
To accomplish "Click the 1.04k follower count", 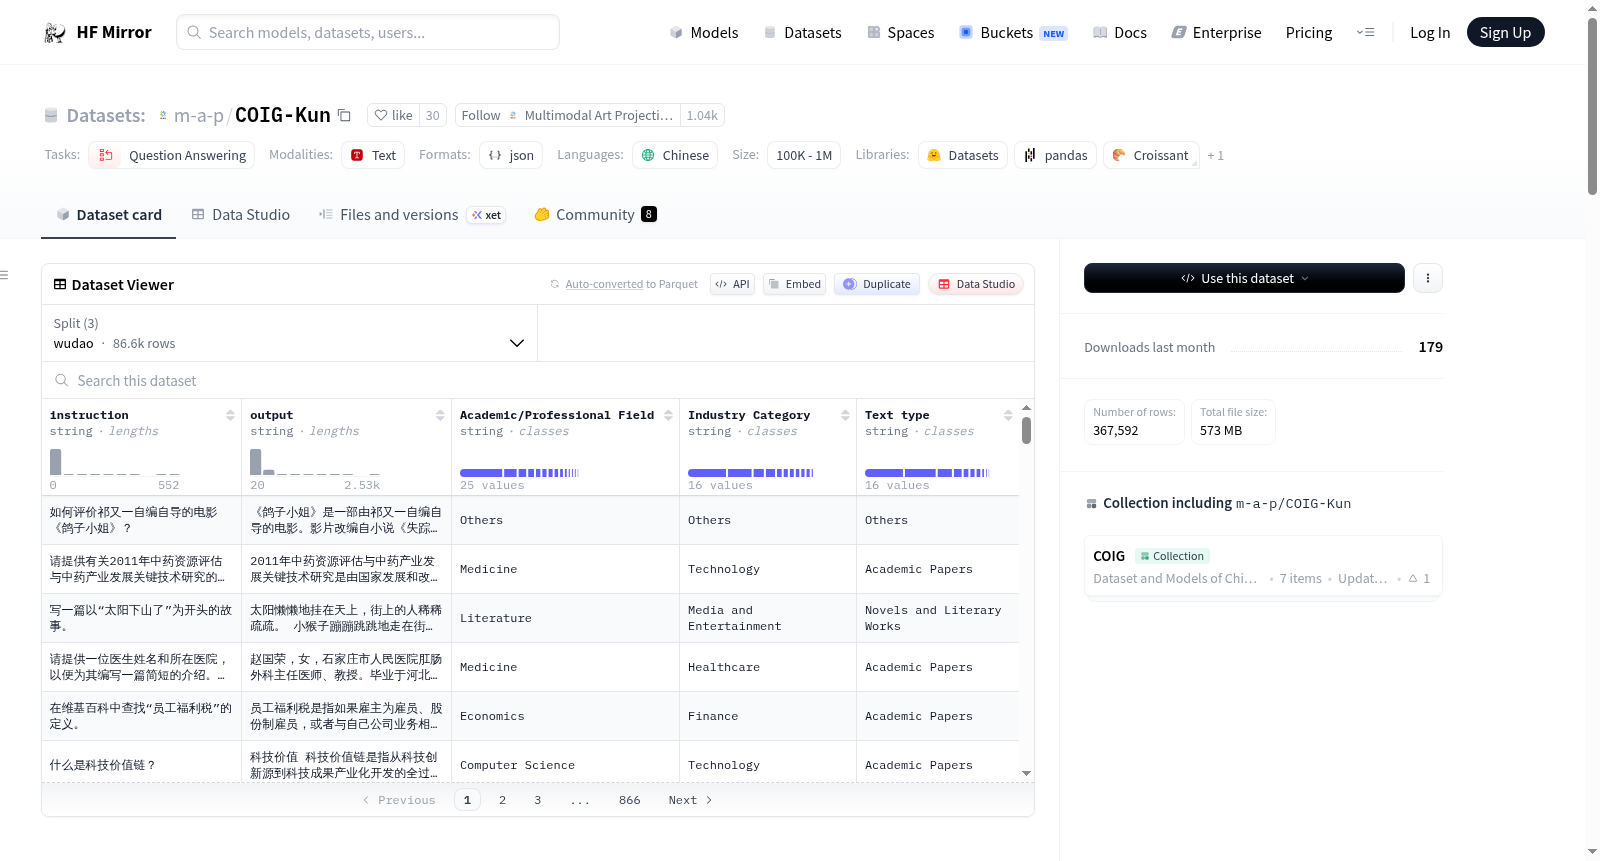I will tap(702, 115).
